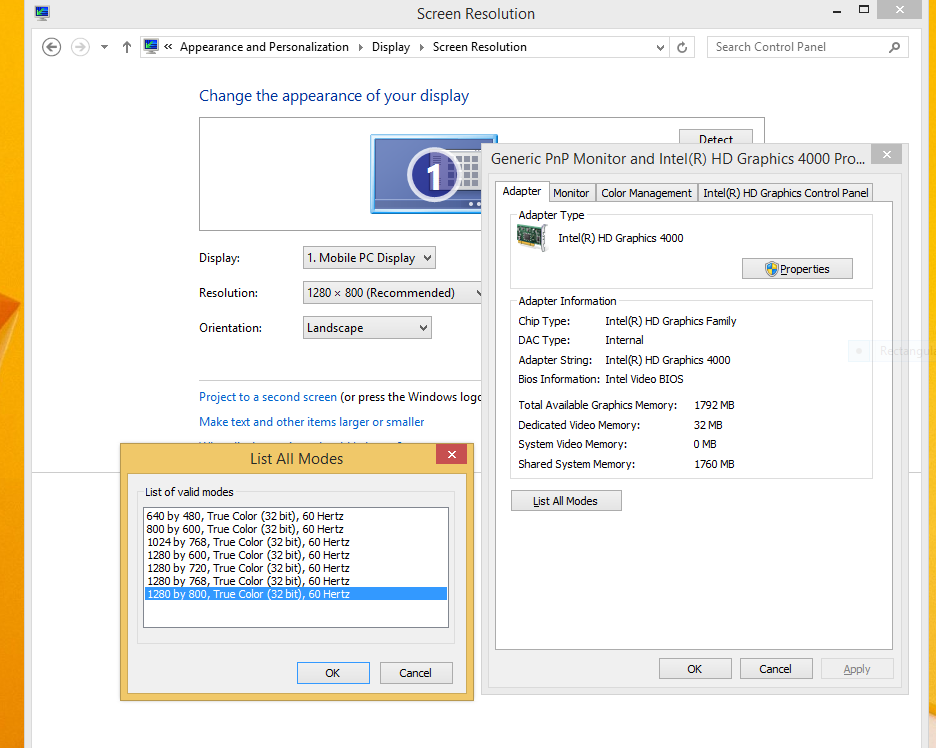The image size is (936, 748).
Task: Open Intel(R) HD Graphics Control Panel tab
Action: (x=786, y=193)
